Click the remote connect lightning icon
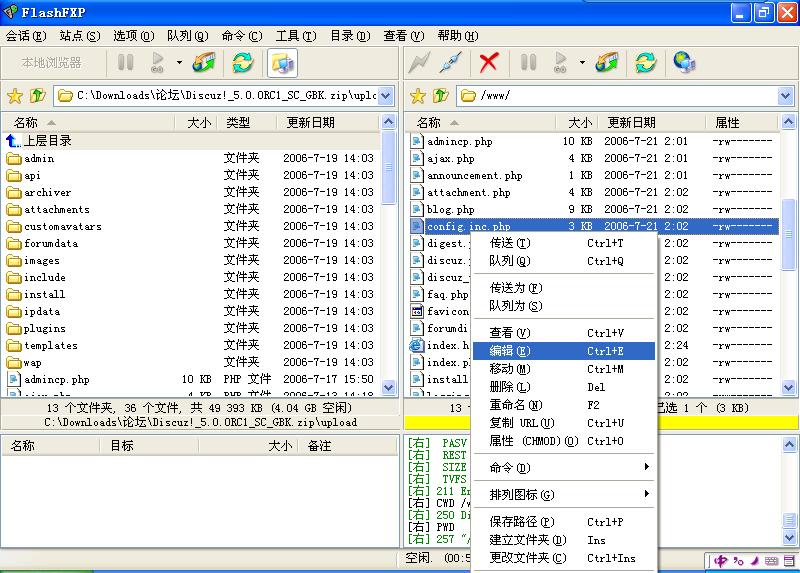Viewport: 800px width, 573px height. 419,63
